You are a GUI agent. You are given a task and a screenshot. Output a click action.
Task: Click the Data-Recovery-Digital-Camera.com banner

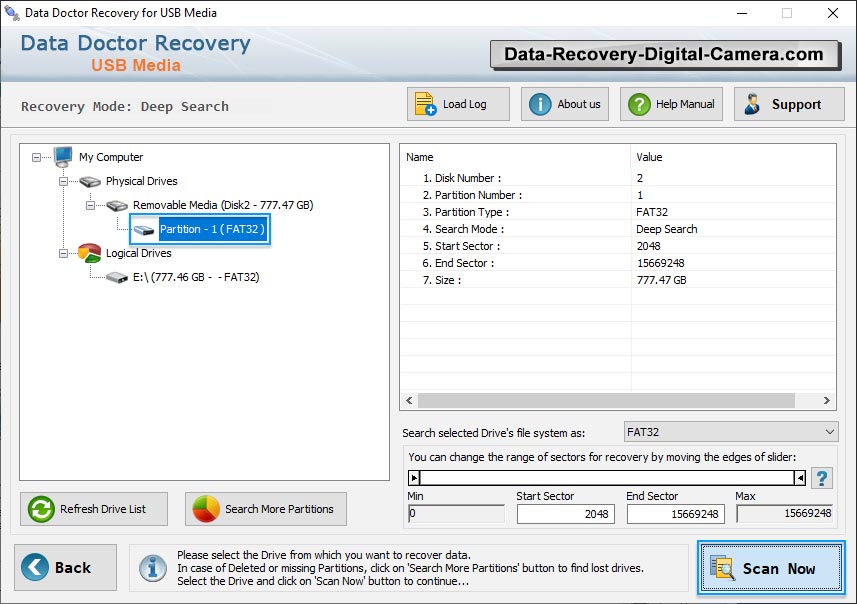(665, 55)
